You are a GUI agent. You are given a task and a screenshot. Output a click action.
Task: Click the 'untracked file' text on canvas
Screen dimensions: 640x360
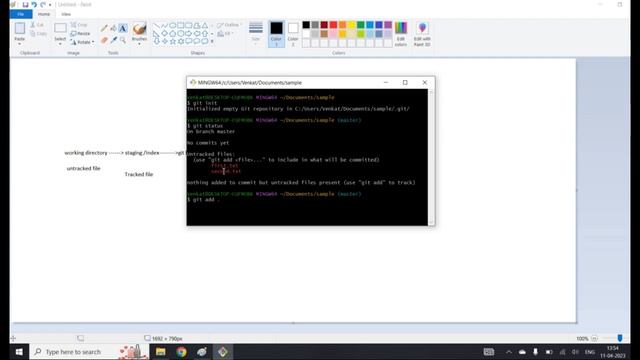[83, 168]
